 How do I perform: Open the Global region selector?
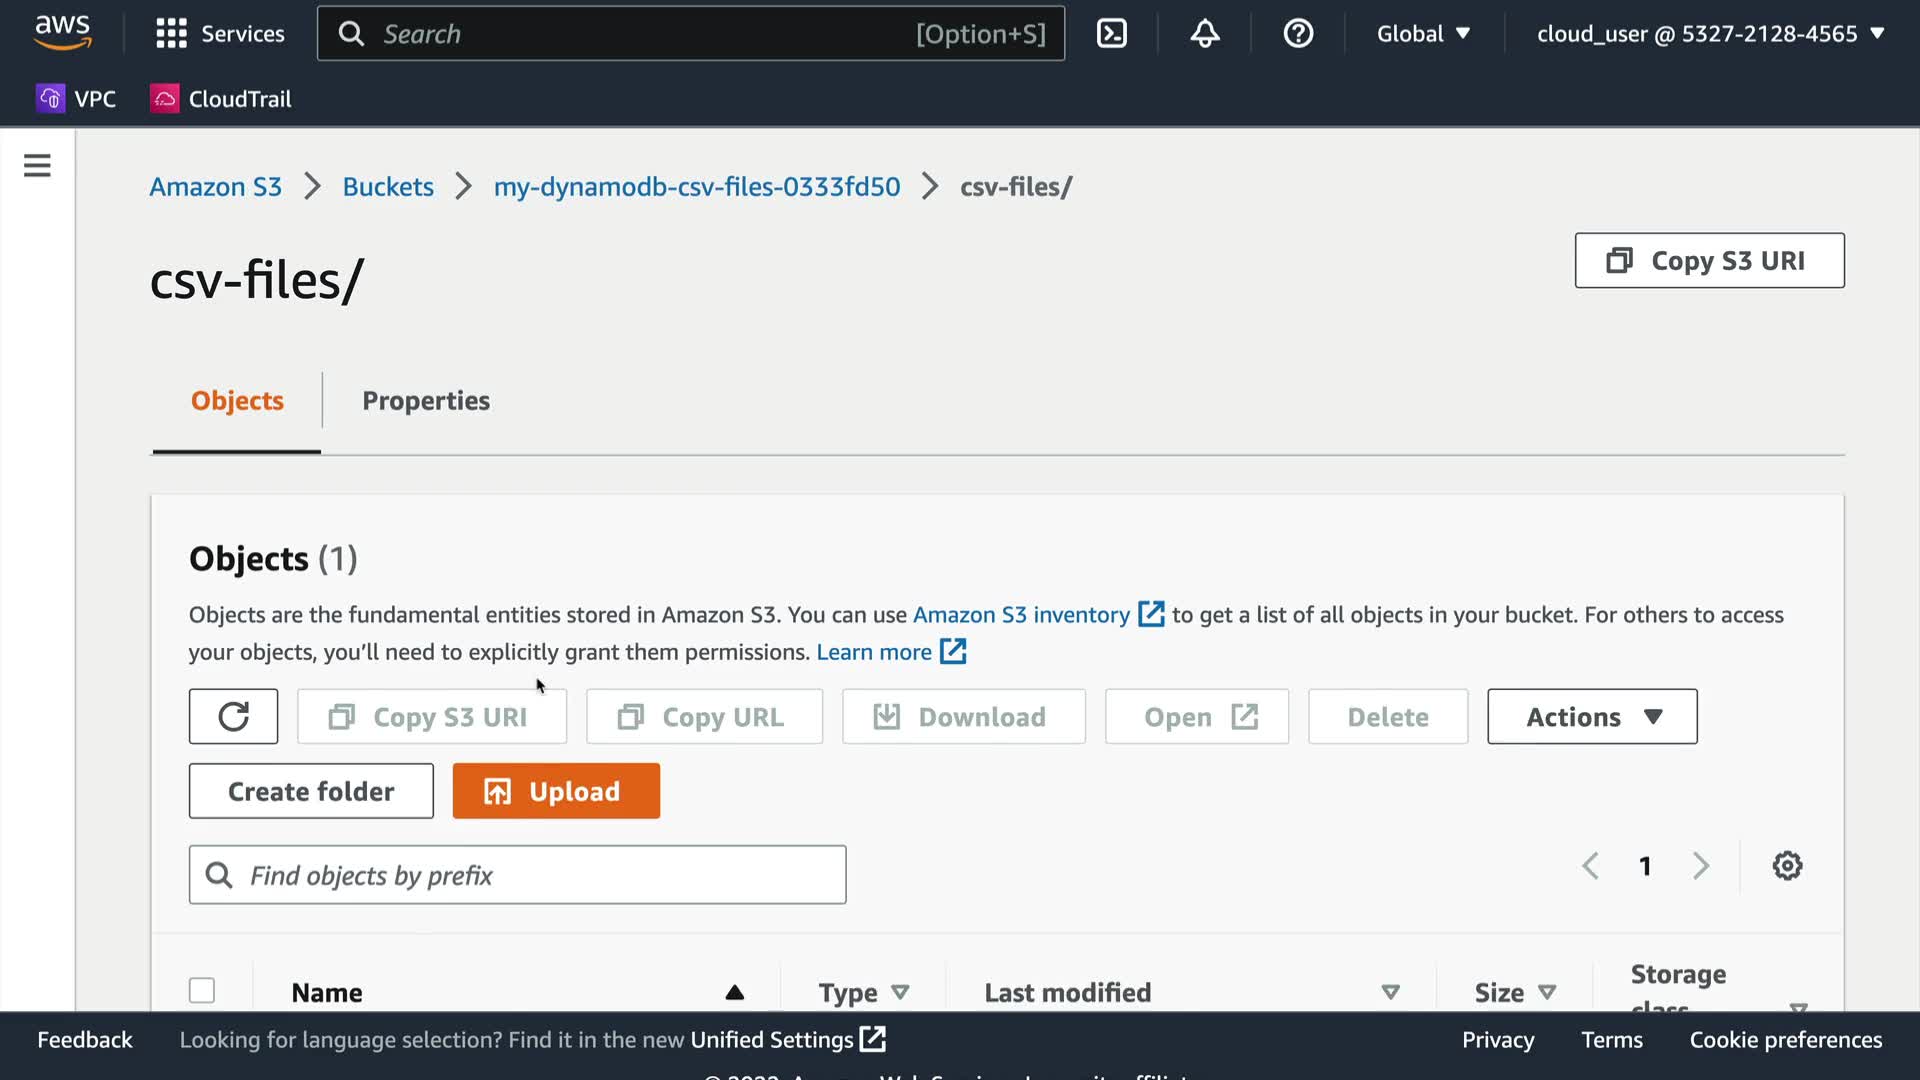1422,34
